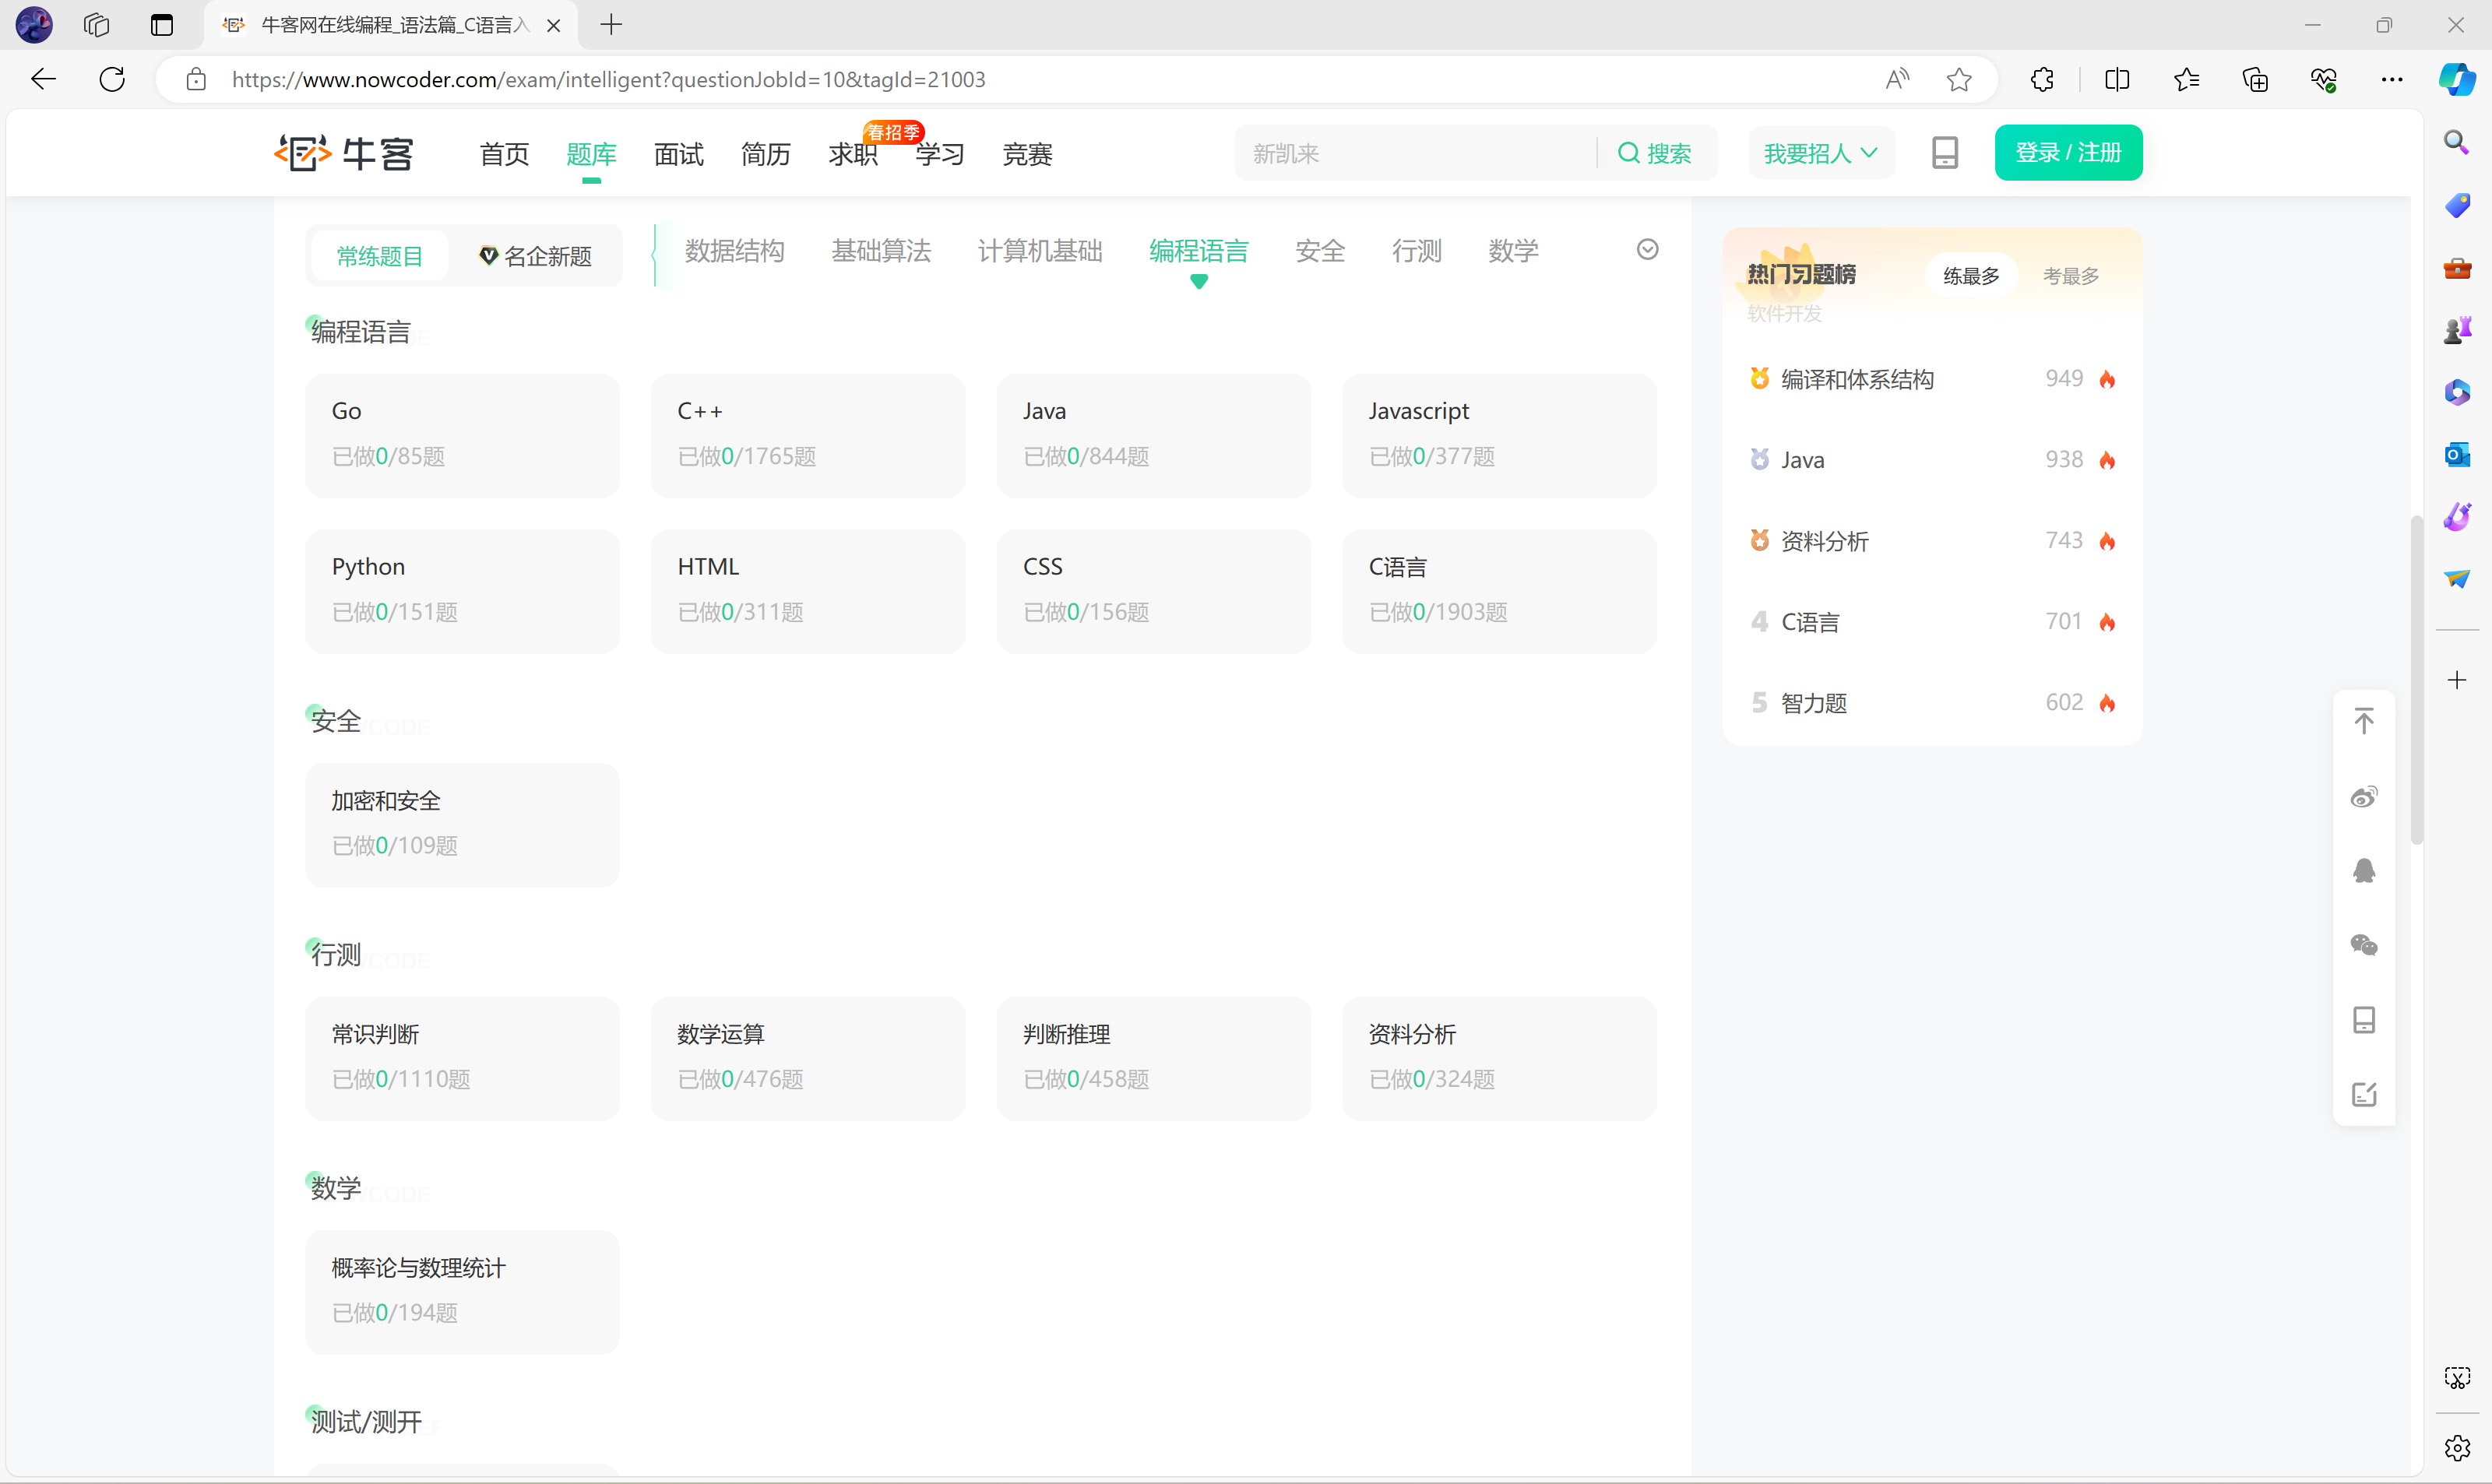Open Edge sidebar shopping tag icon
Image resolution: width=2492 pixels, height=1484 pixels.
(2456, 205)
